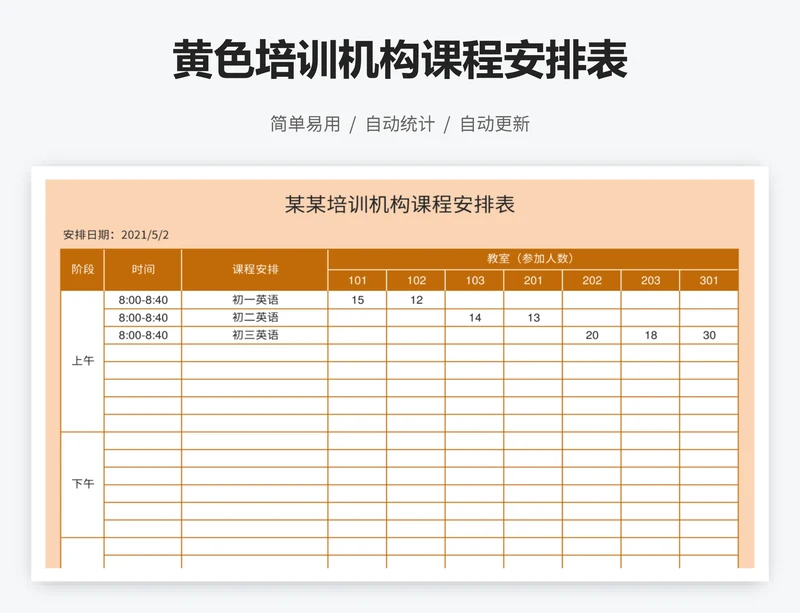
Task: Select 8:00-8:40 time in 初二英语 row
Action: [143, 317]
